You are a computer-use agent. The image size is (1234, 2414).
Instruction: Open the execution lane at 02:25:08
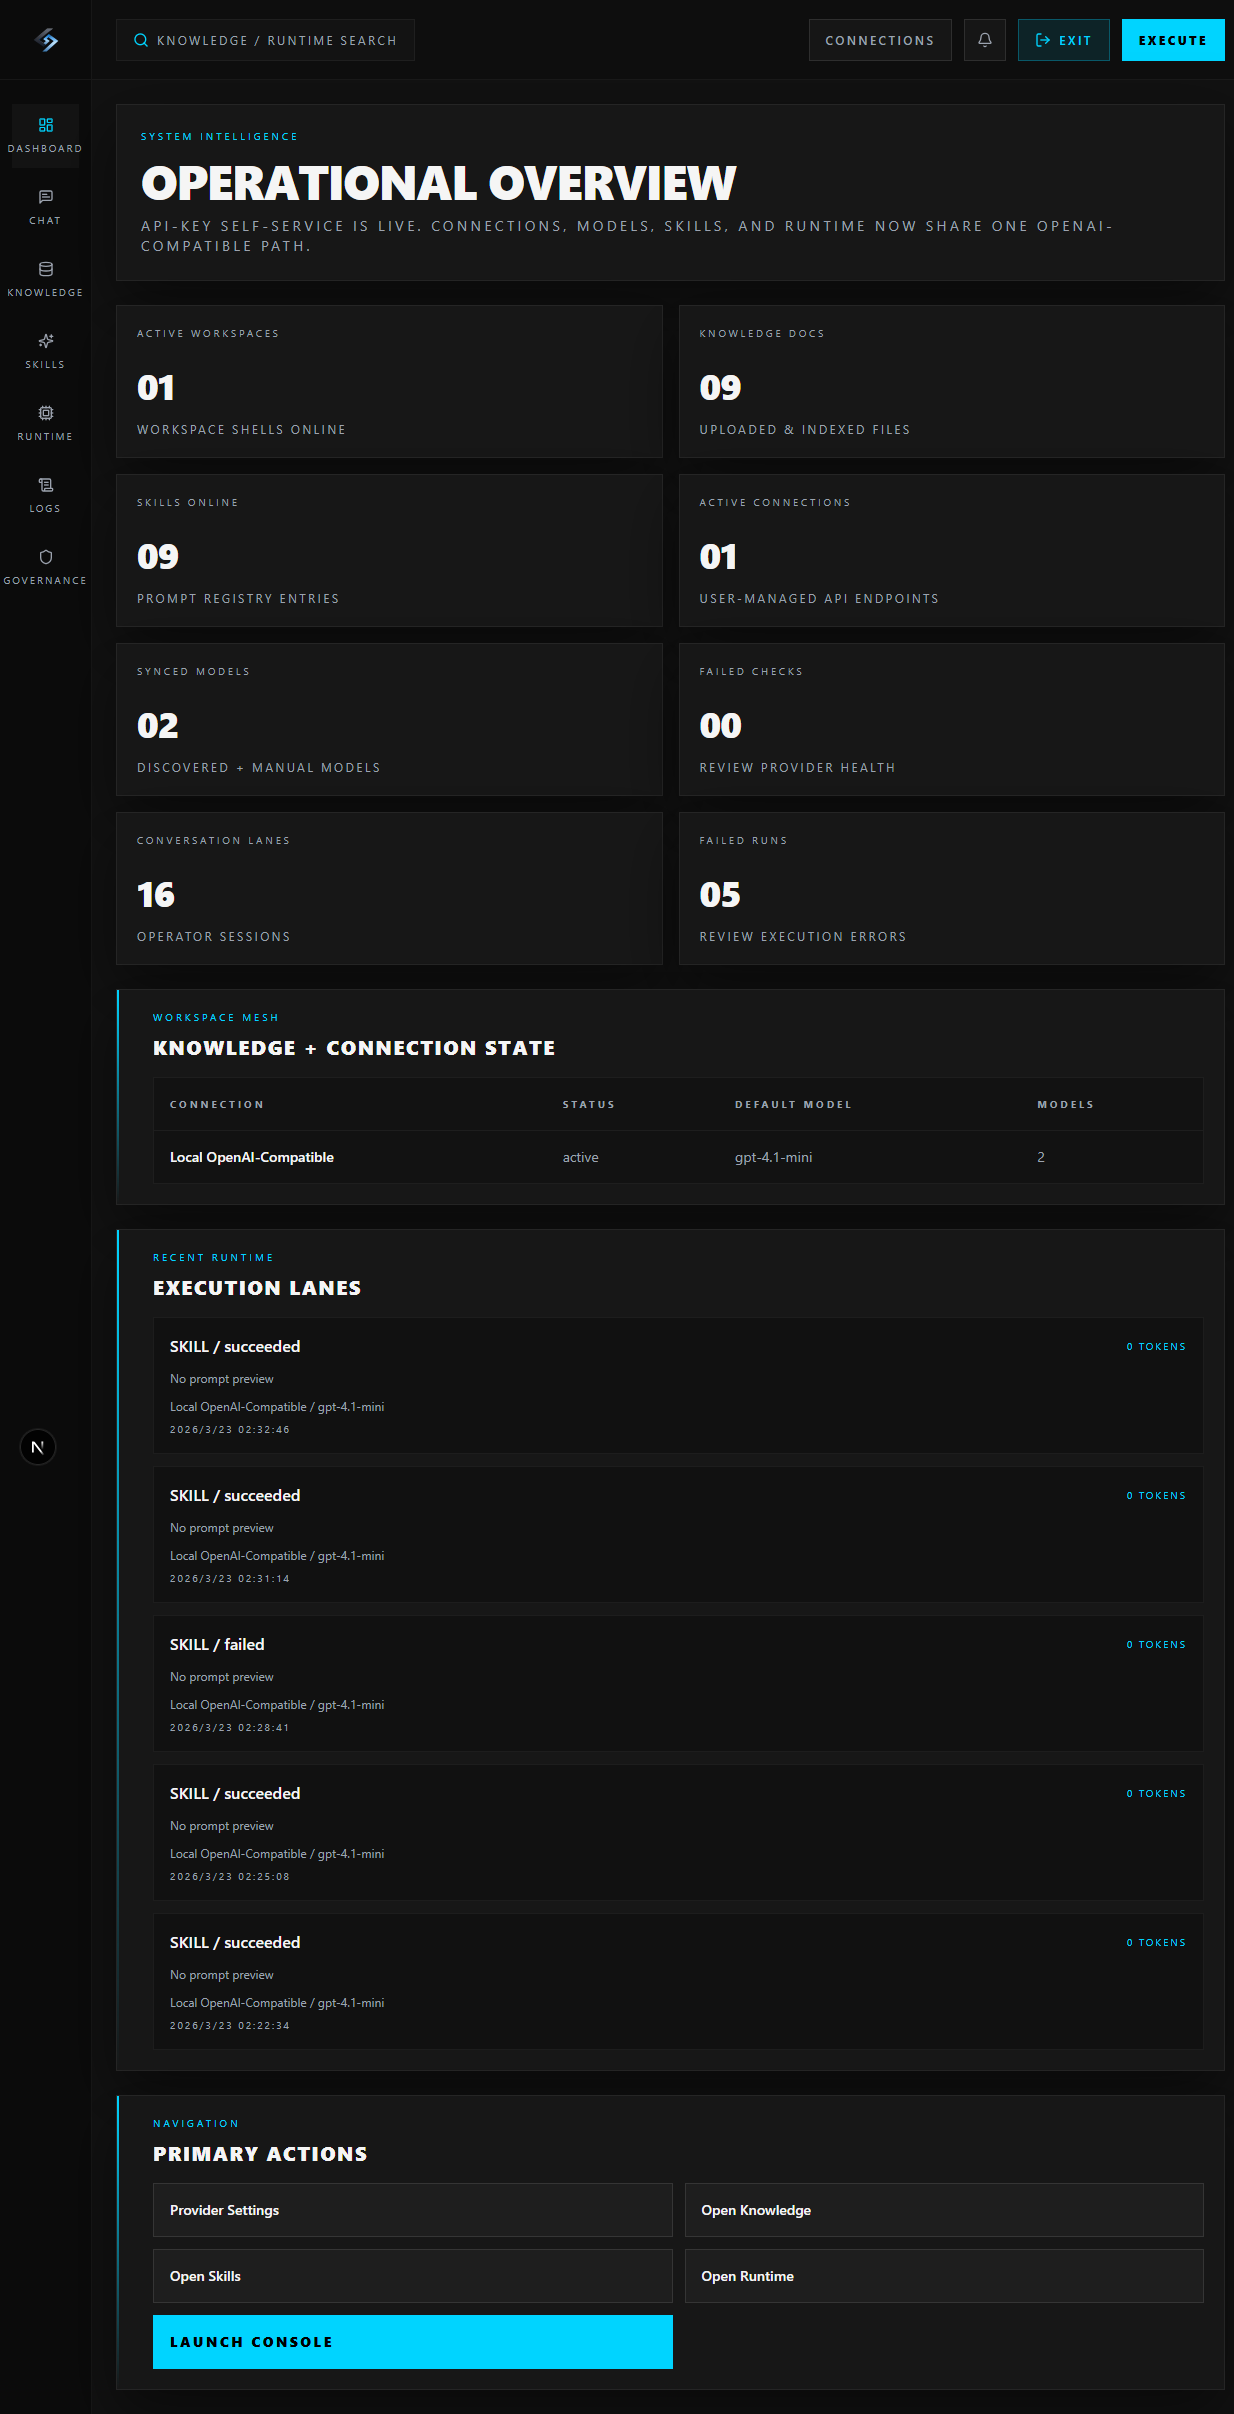point(678,1832)
